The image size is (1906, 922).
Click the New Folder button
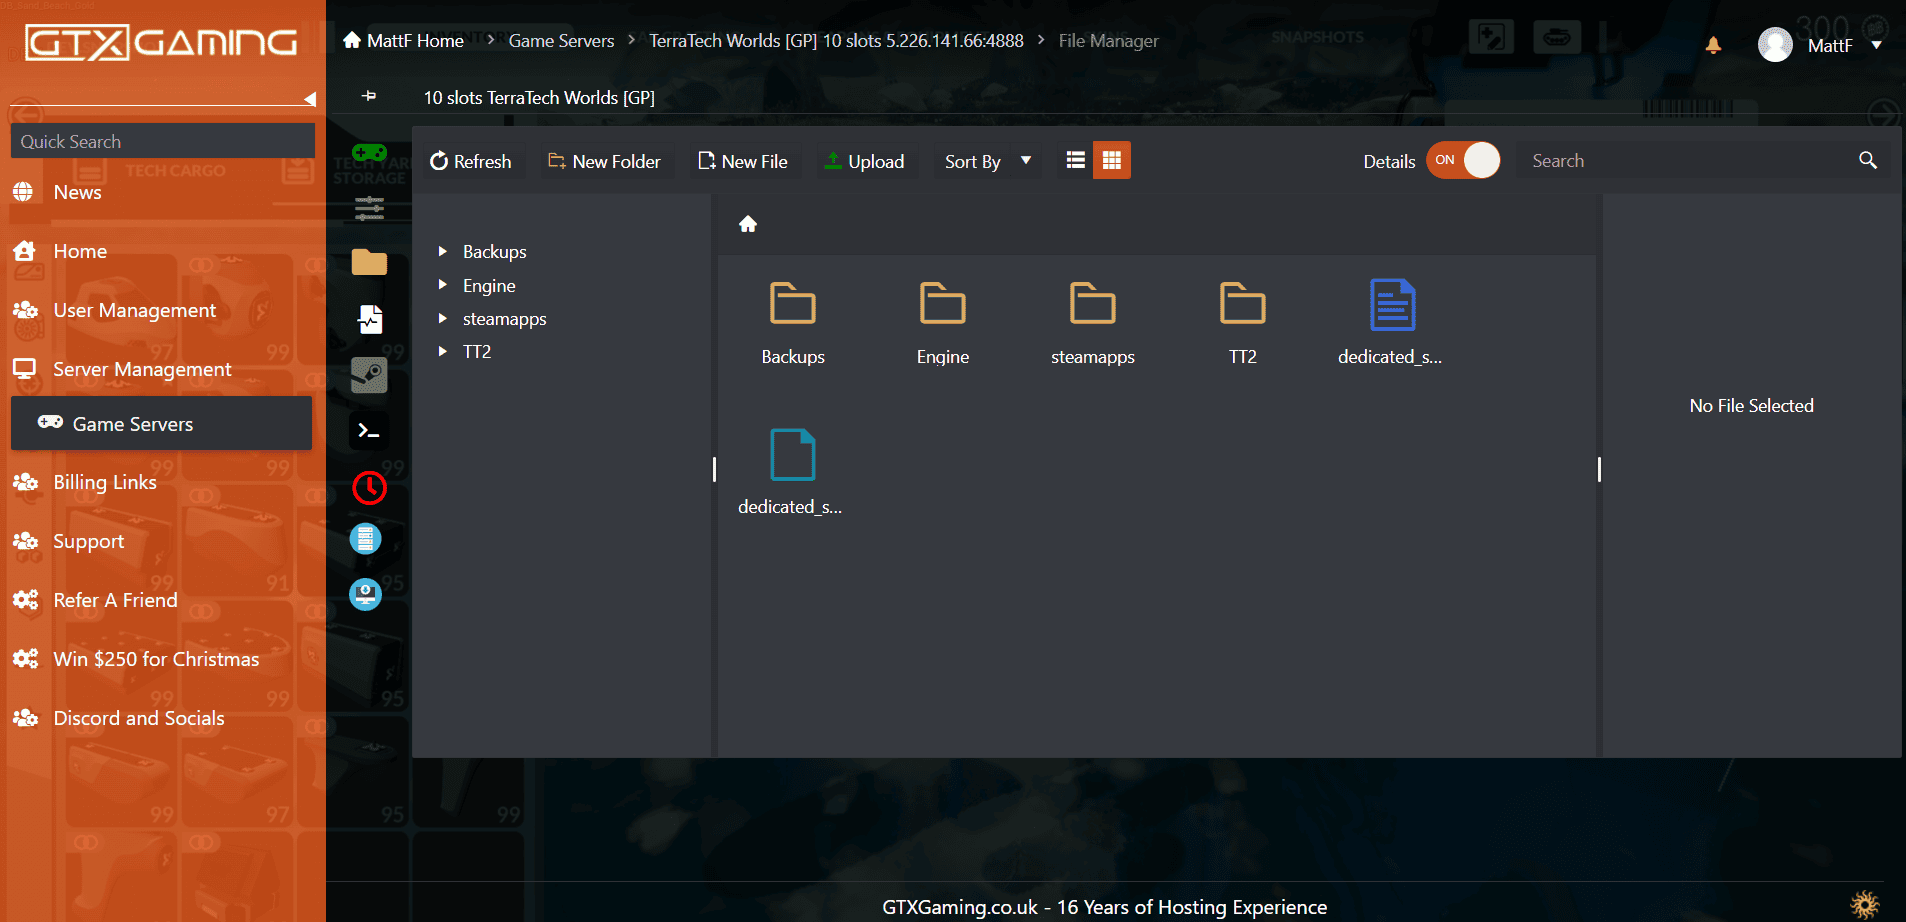click(605, 162)
